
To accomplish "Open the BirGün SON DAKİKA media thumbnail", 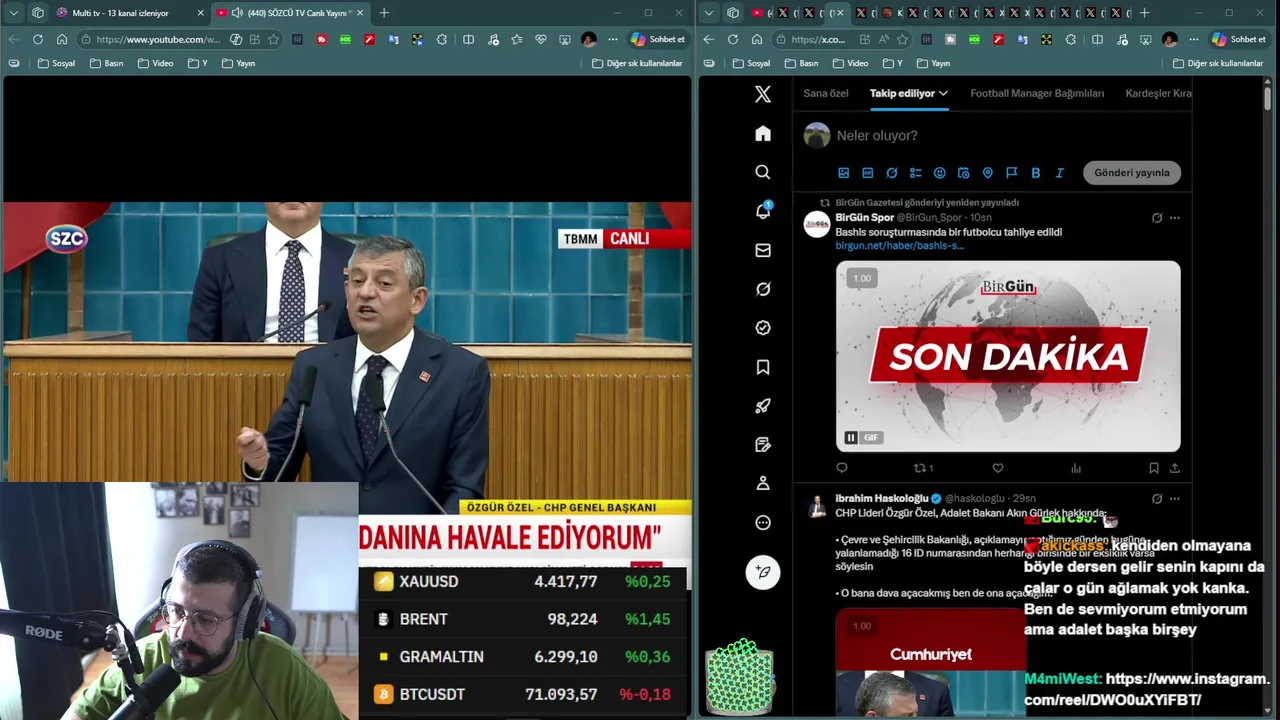I will (1008, 356).
